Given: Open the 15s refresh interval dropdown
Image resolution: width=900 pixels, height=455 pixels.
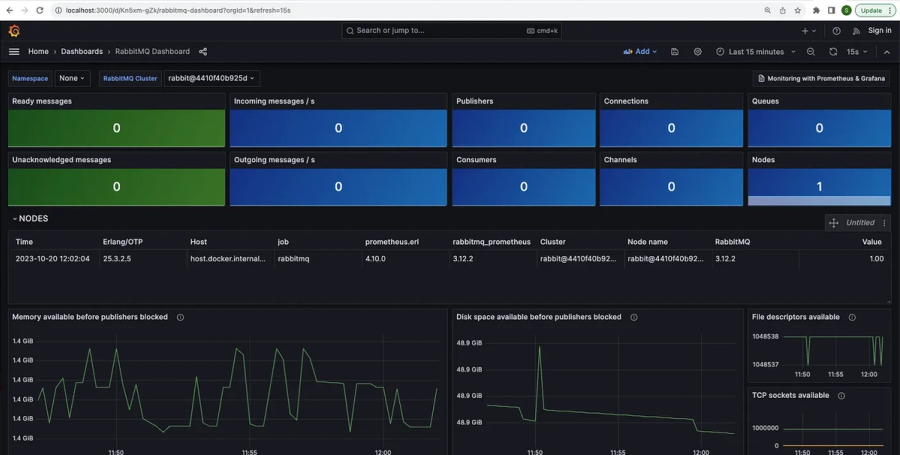Looking at the screenshot, I should click(857, 52).
